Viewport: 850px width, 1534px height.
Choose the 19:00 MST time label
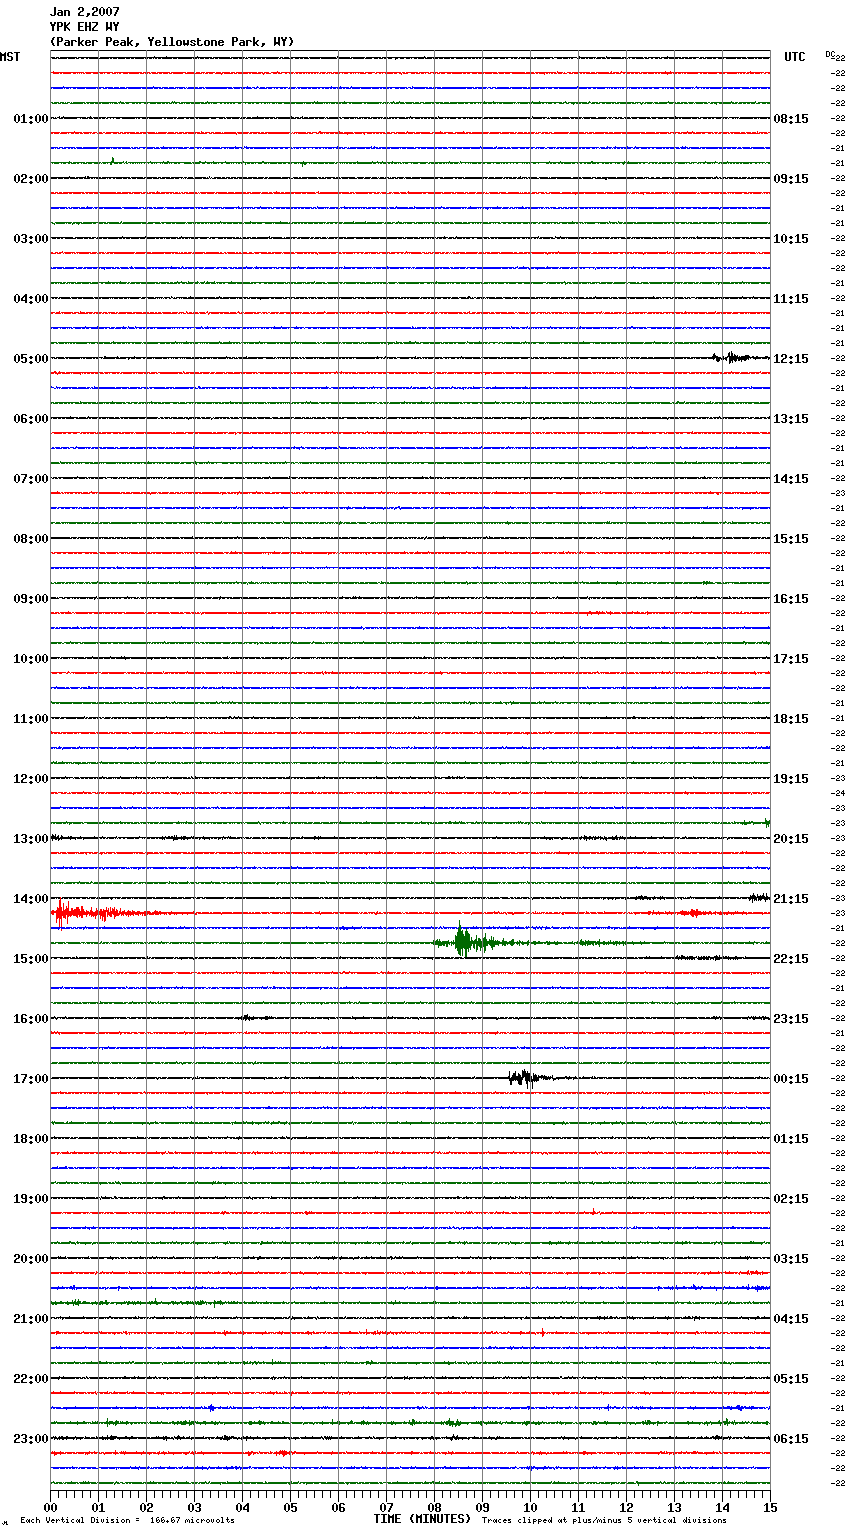[31, 1199]
